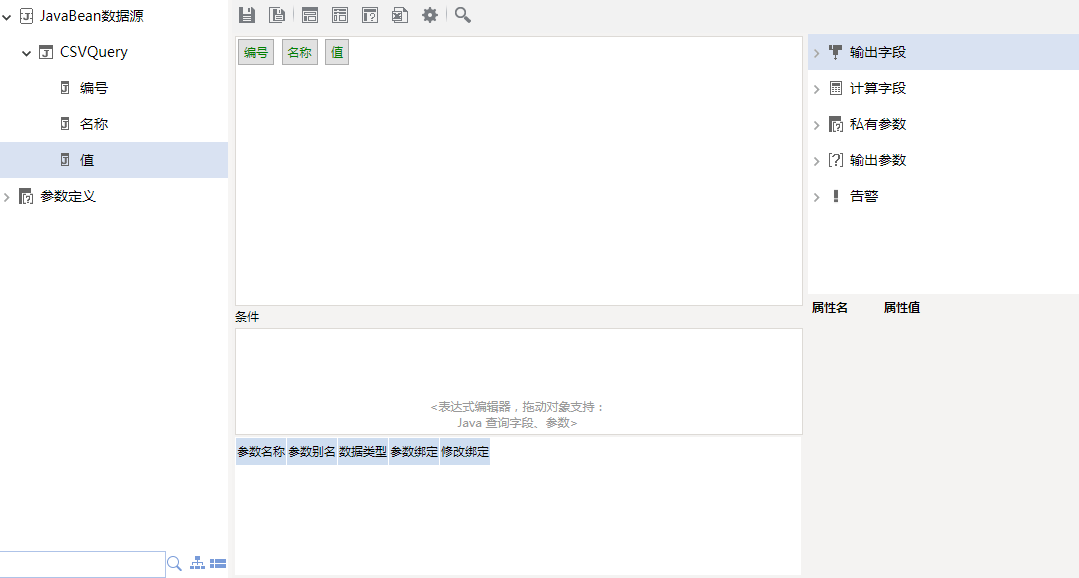Click the export document icon in toolbar

coord(400,14)
